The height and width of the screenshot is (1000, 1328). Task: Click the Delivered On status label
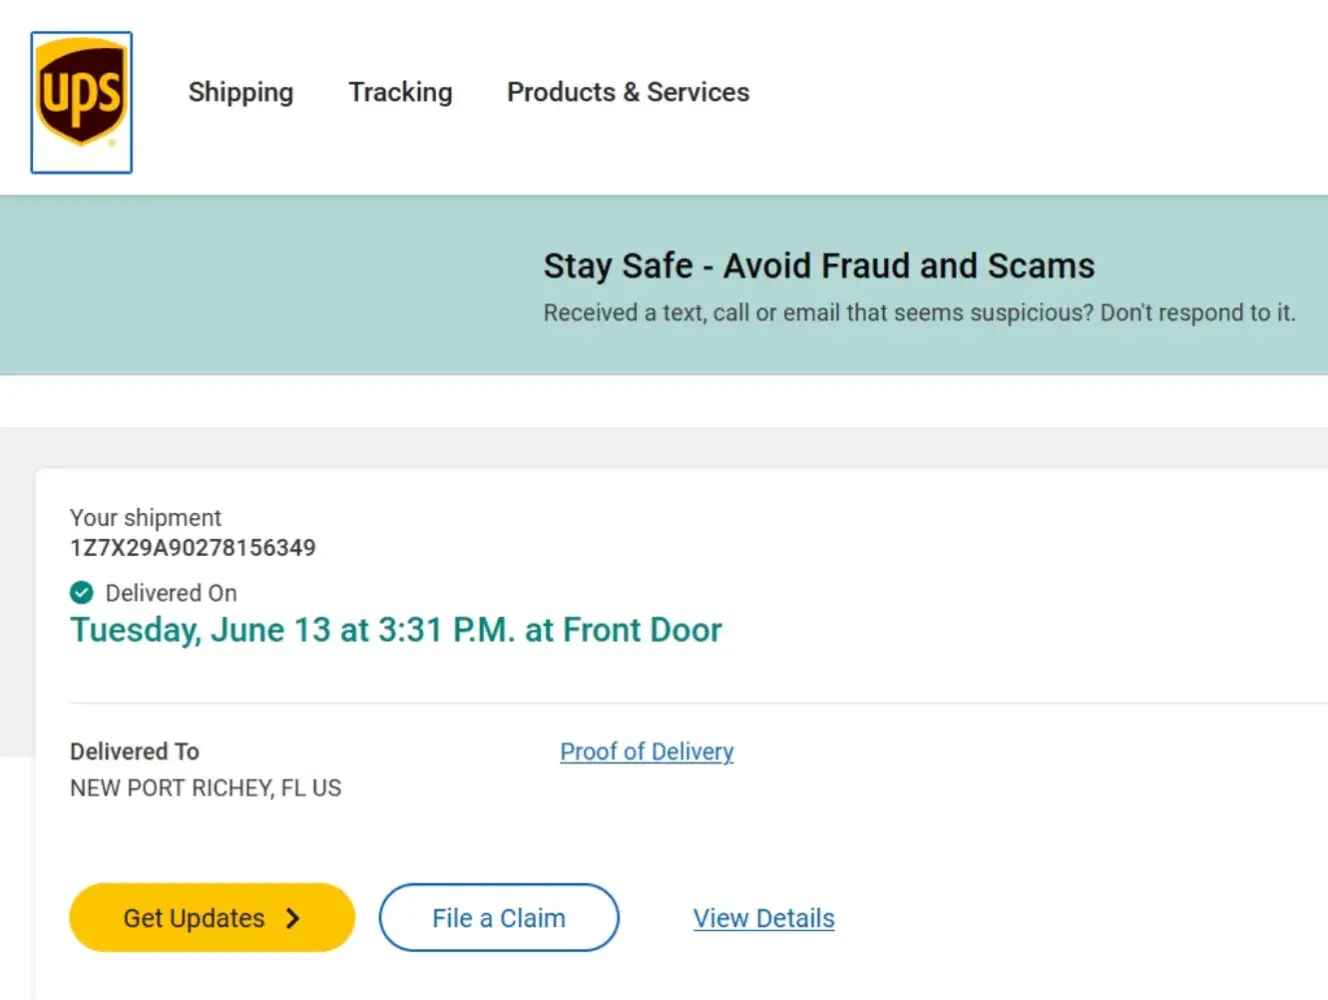[x=171, y=593]
